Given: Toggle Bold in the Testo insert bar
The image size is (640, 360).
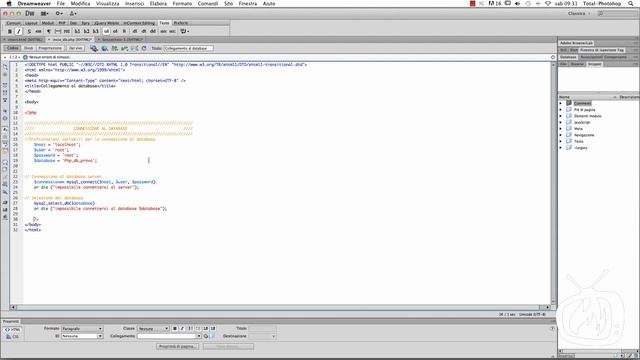Looking at the screenshot, I should coord(10,31).
